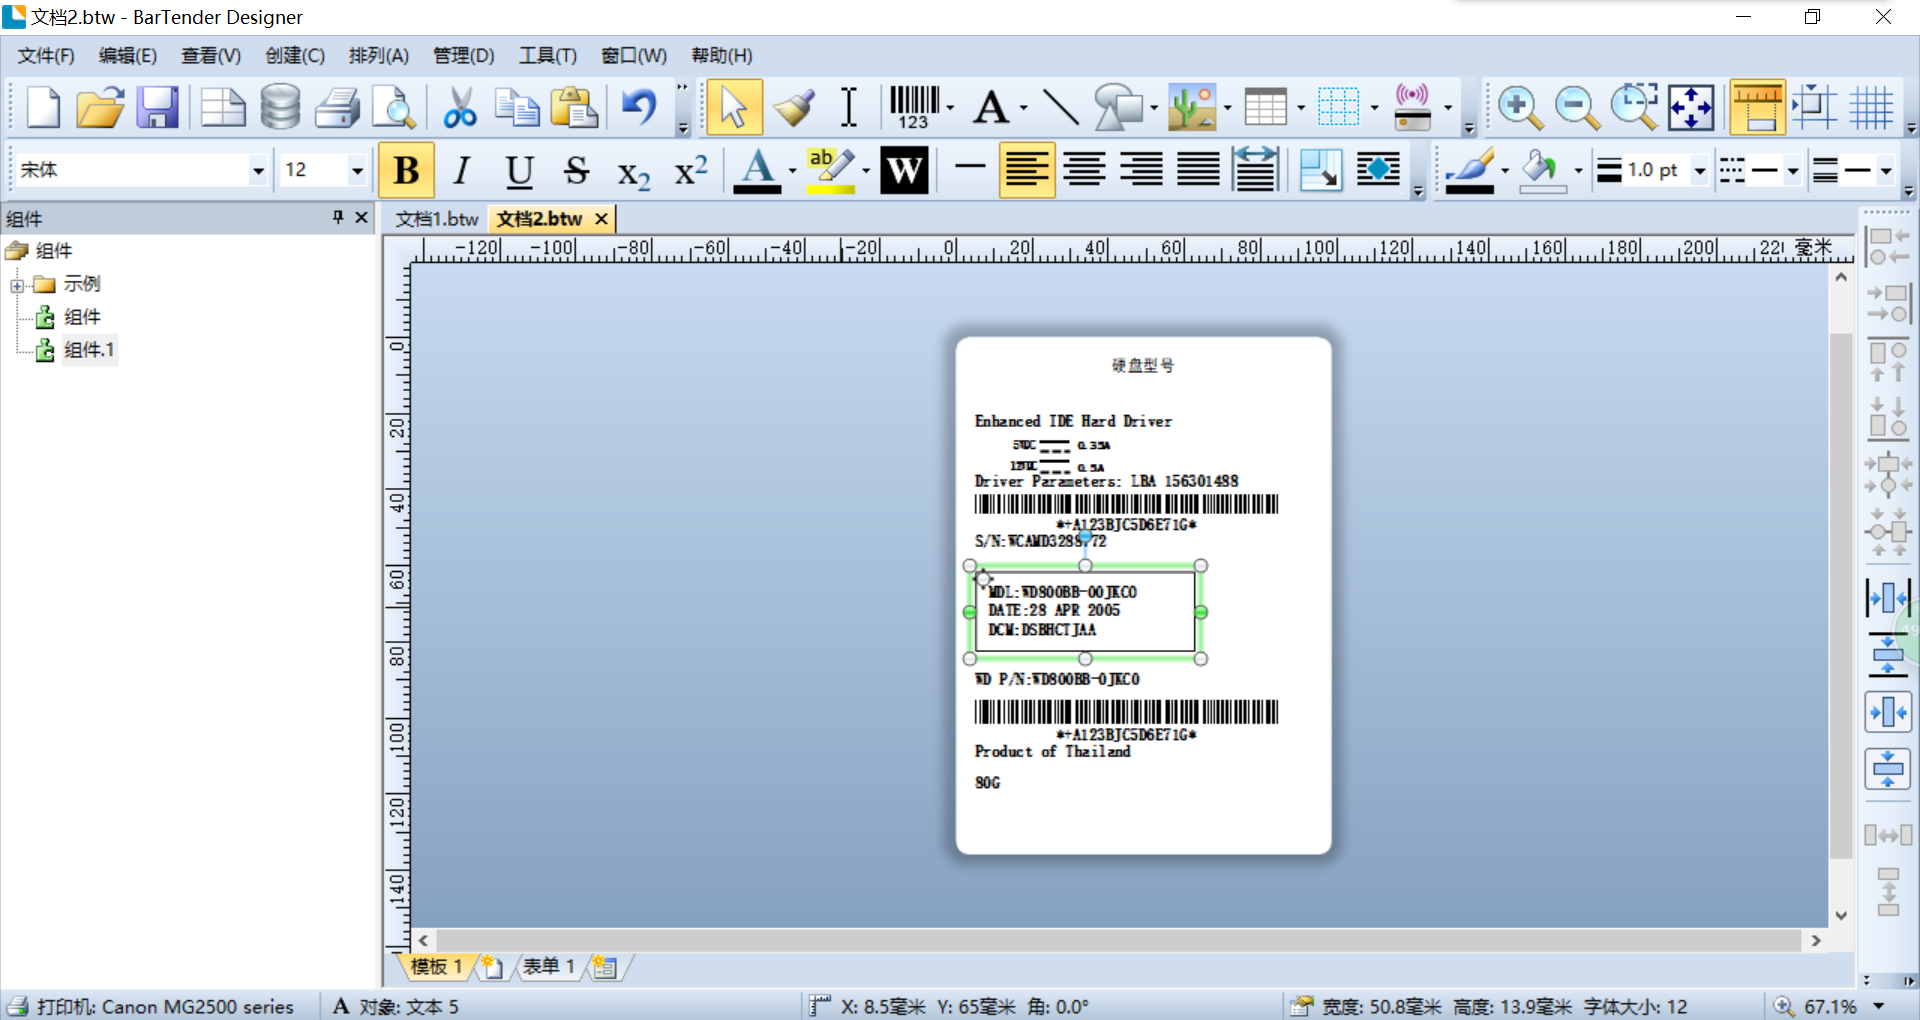Viewport: 1920px width, 1020px height.
Task: Fit the template to window
Action: click(1691, 107)
